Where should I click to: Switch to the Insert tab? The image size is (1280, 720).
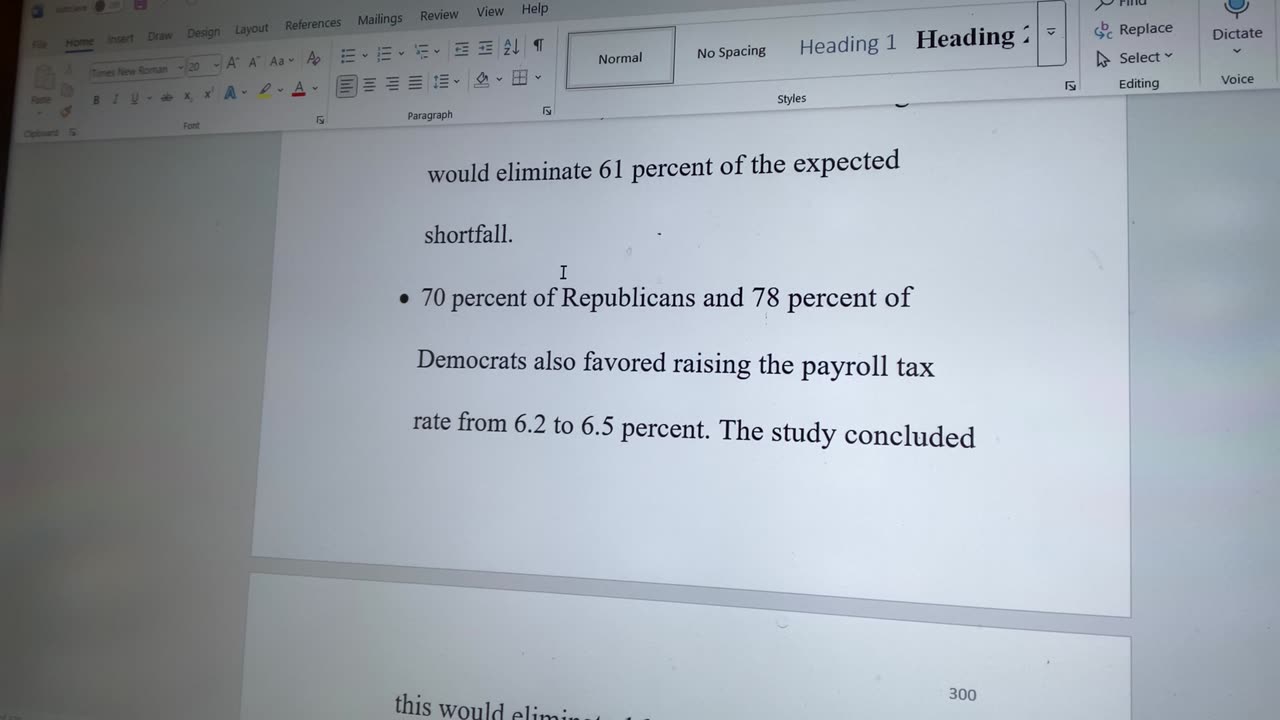pos(120,39)
